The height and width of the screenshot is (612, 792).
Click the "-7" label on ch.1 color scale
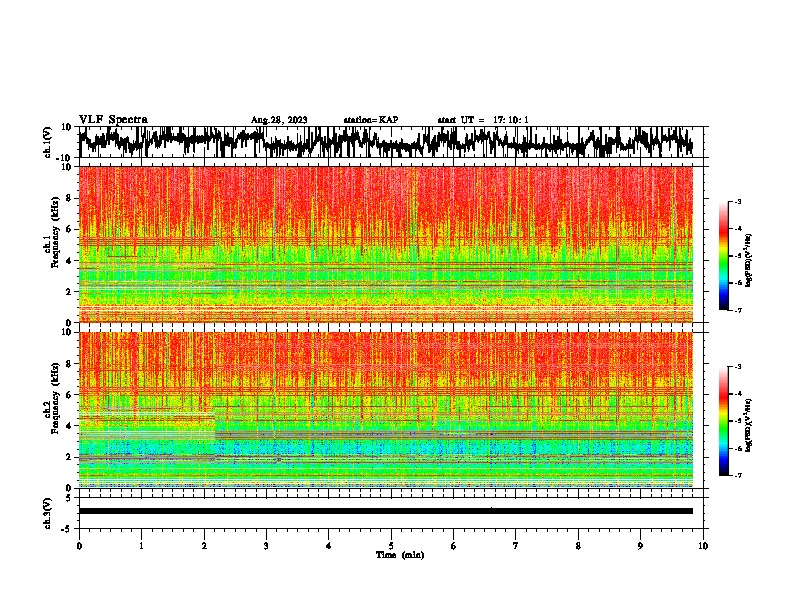[737, 310]
